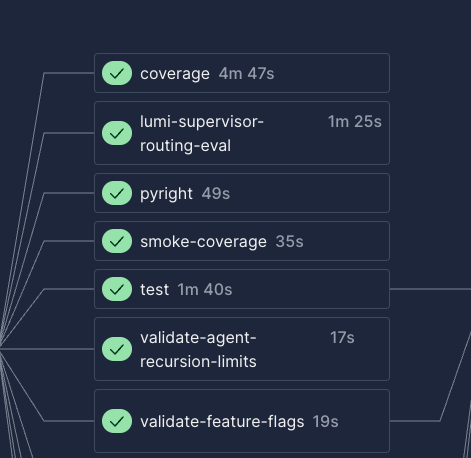The image size is (471, 458).
Task: Select the test job label
Action: [154, 290]
